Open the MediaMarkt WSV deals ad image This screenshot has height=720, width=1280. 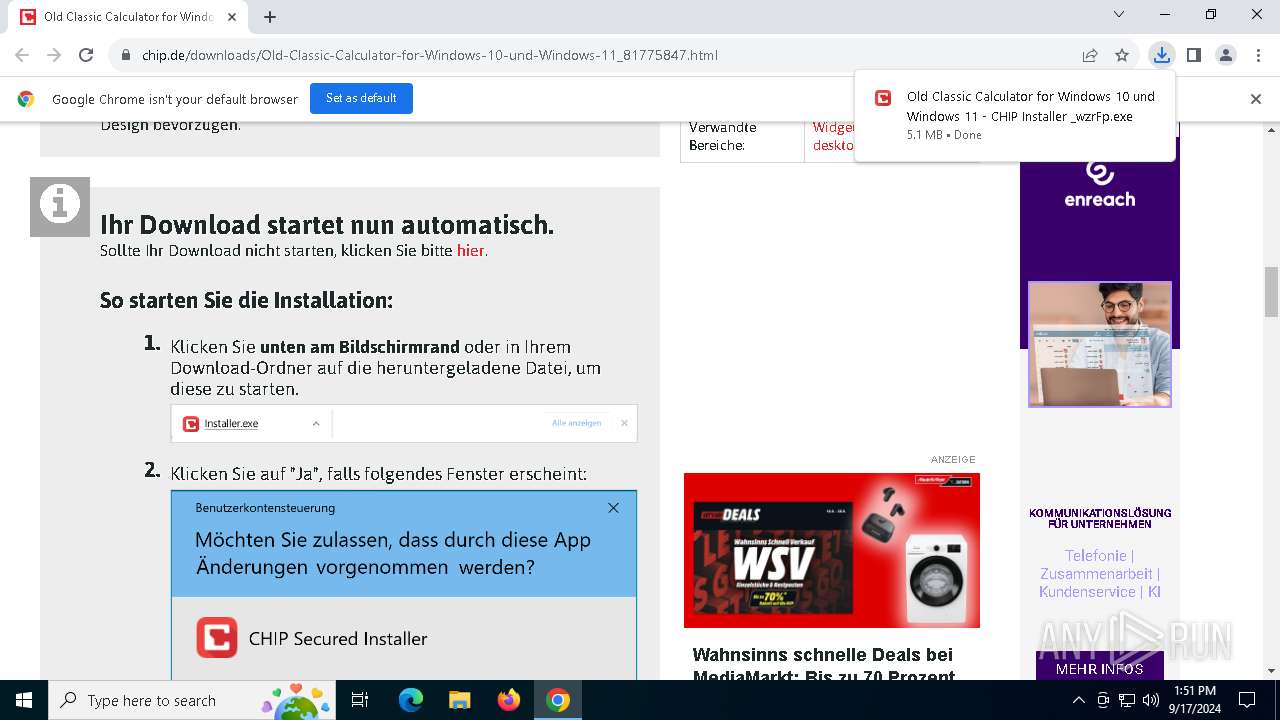[832, 550]
